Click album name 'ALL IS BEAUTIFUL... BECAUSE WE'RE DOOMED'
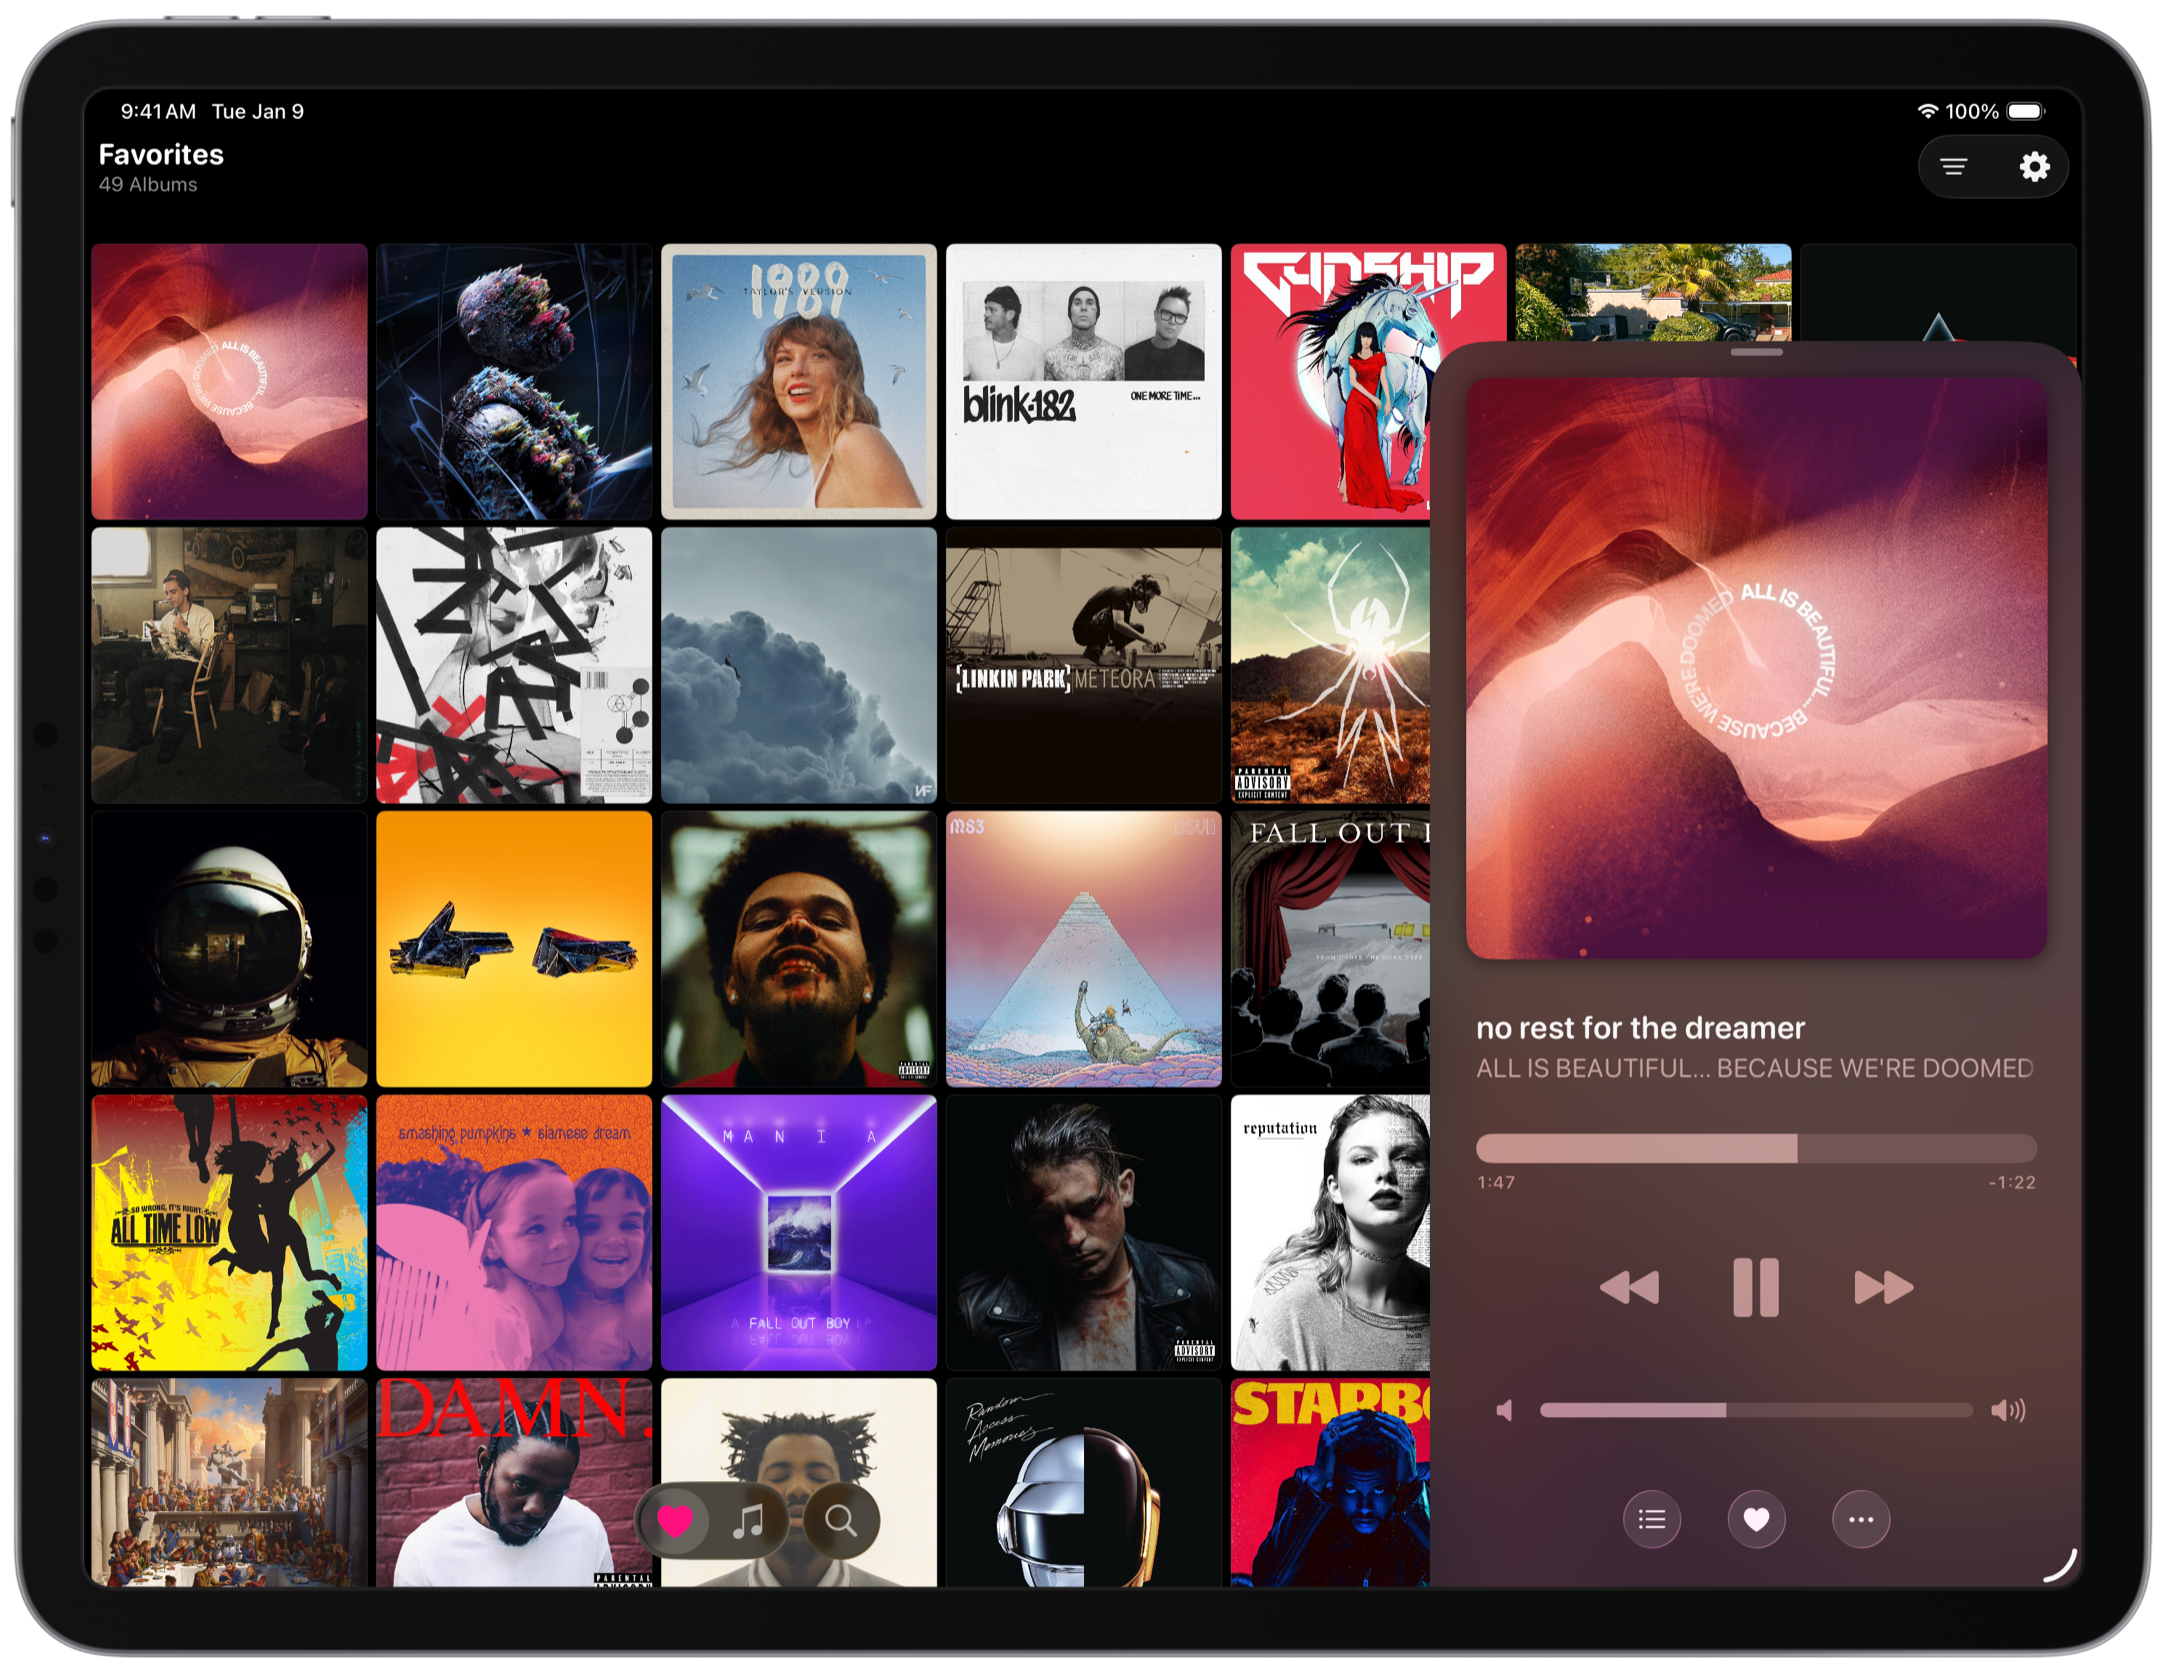Screen dimensions: 2166x1676 1755,1068
